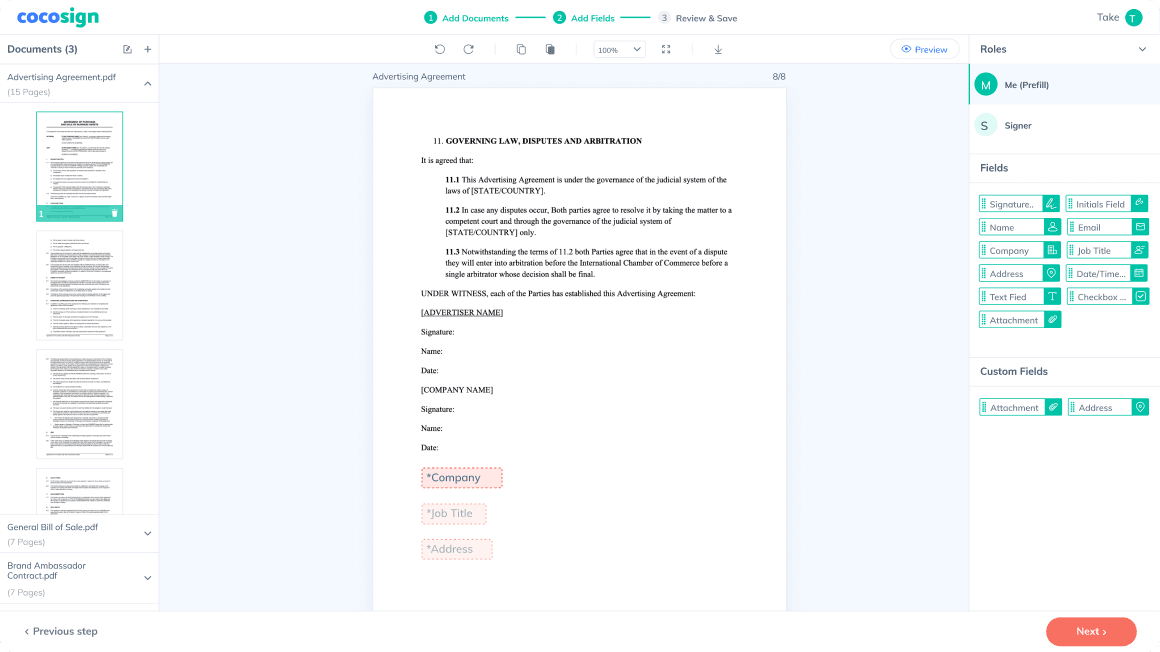The width and height of the screenshot is (1160, 652).
Task: Go to the Review & Save step
Action: click(x=697, y=18)
